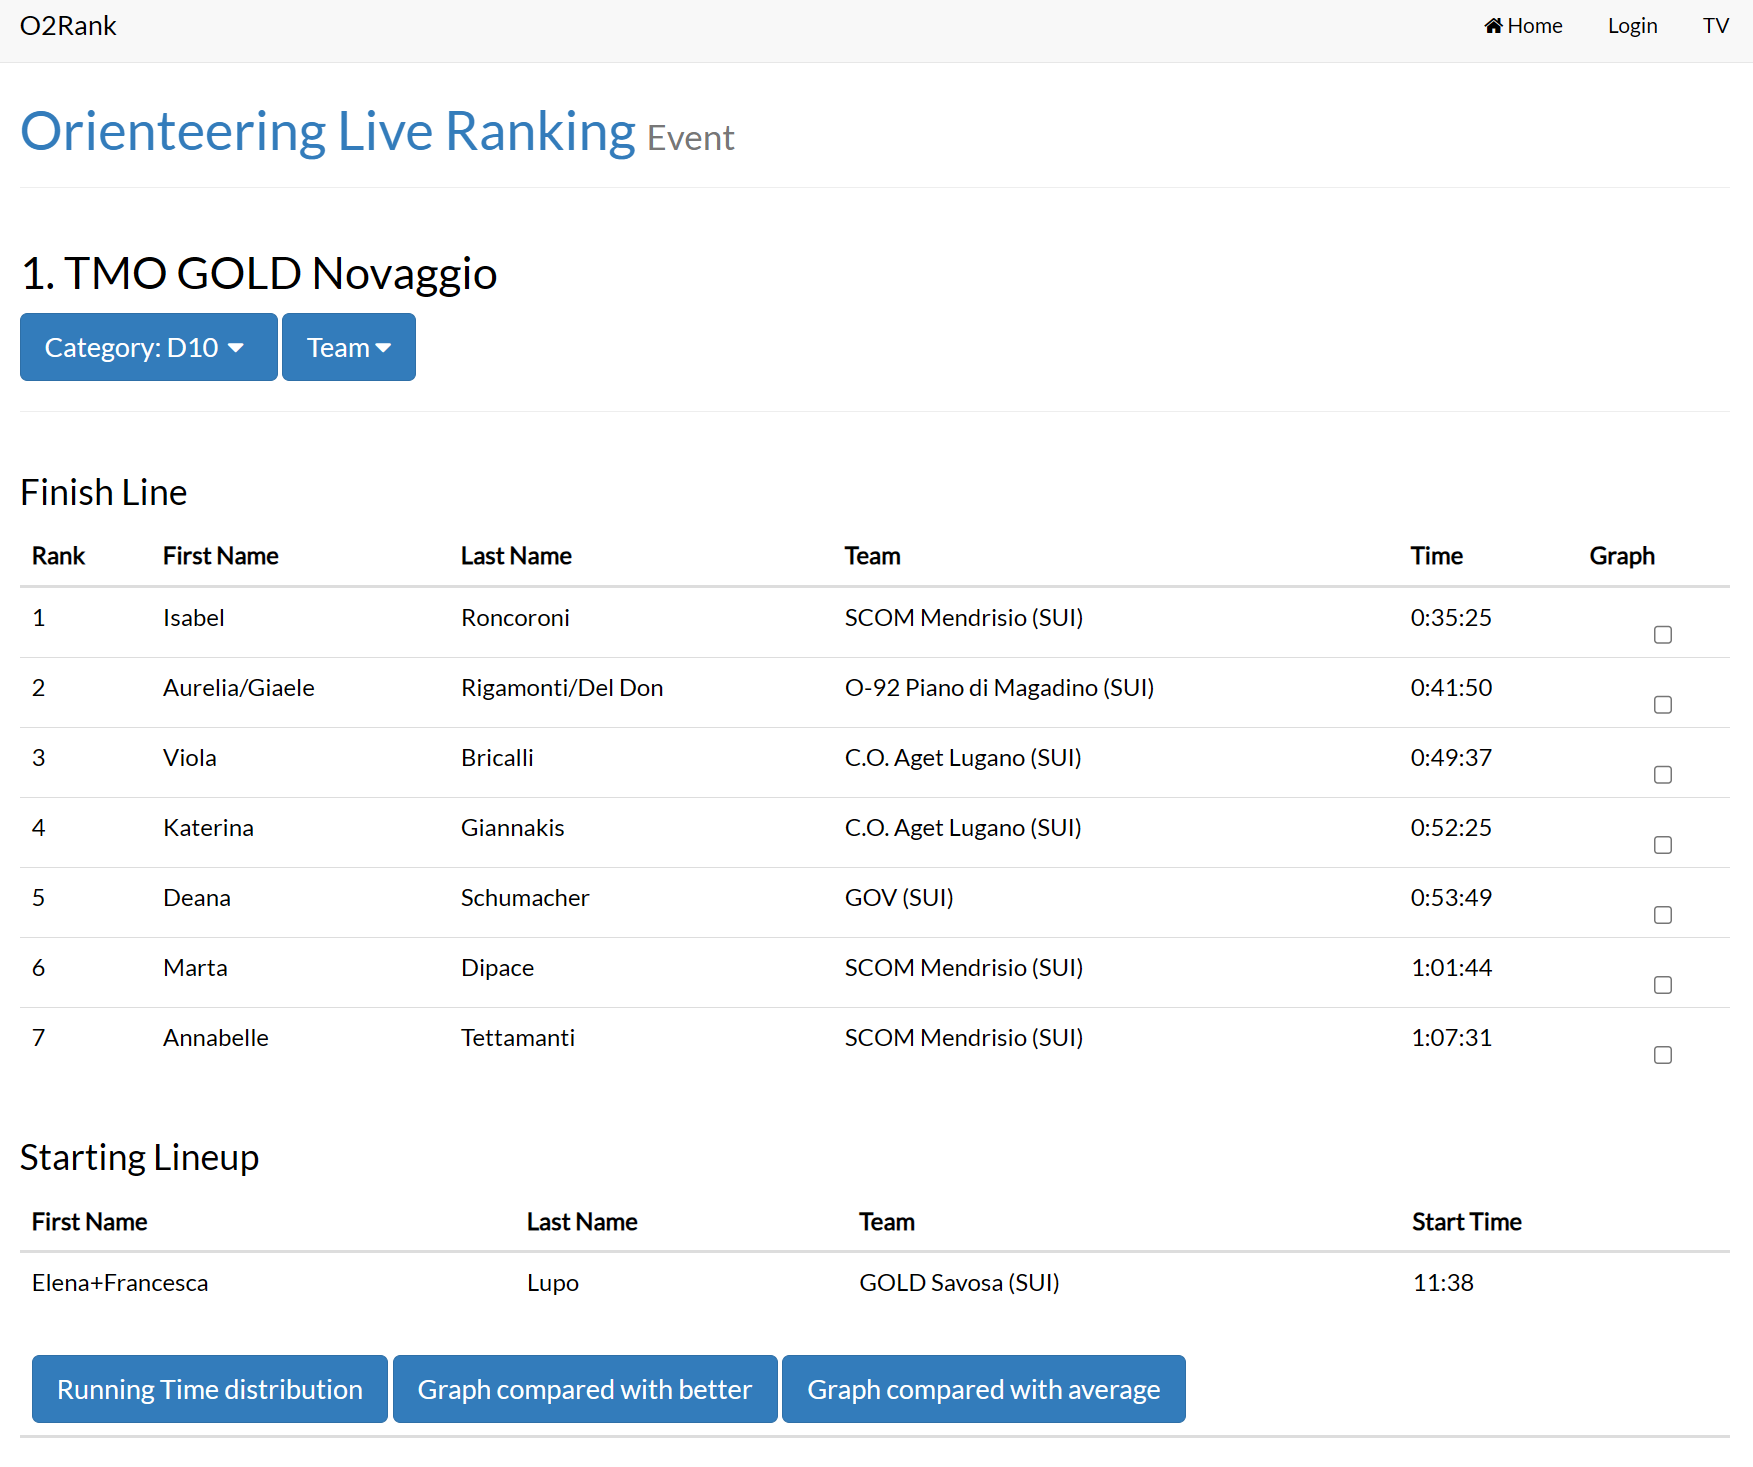Image resolution: width=1753 pixels, height=1467 pixels.
Task: Select team GOLD Savosa (SUI)
Action: coord(959,1283)
